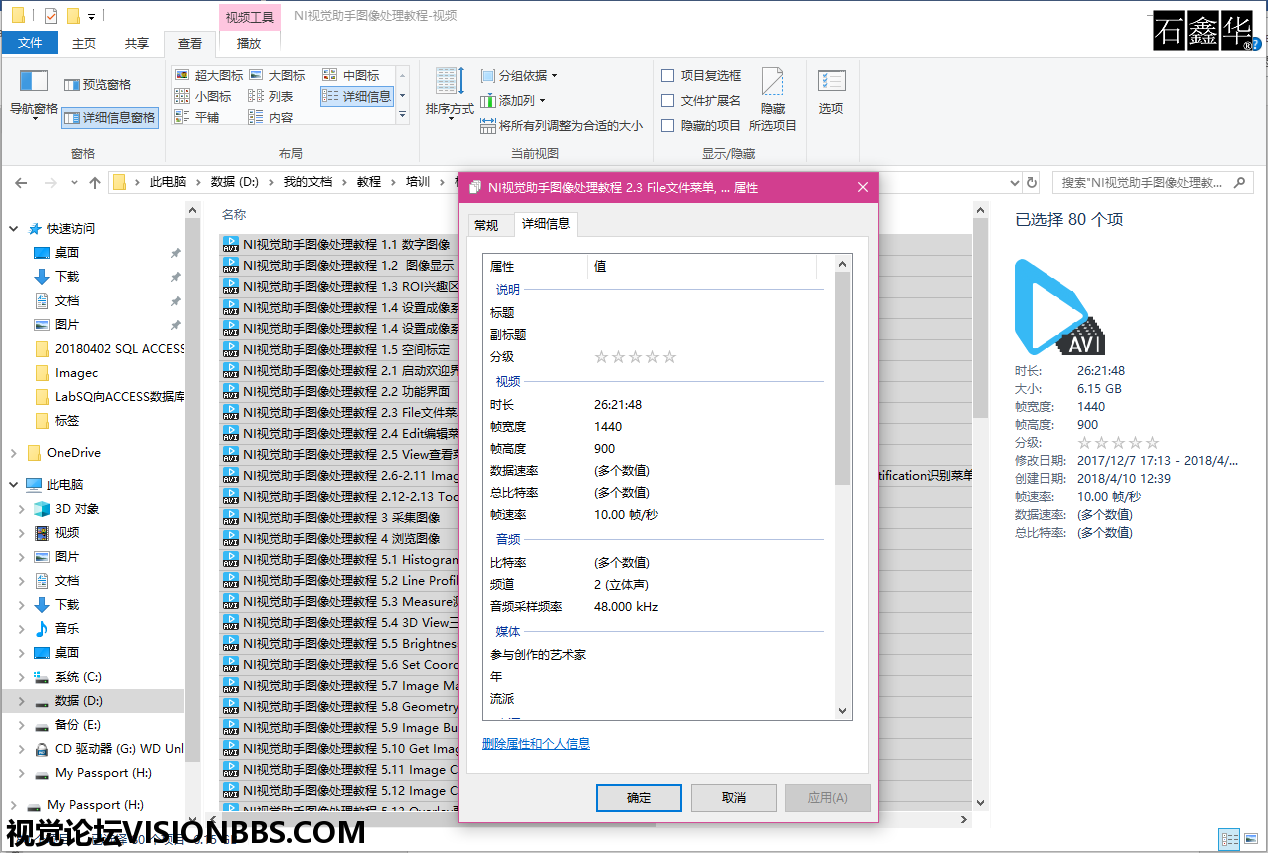Click the large icons view toggle in status bar

(x=1251, y=840)
